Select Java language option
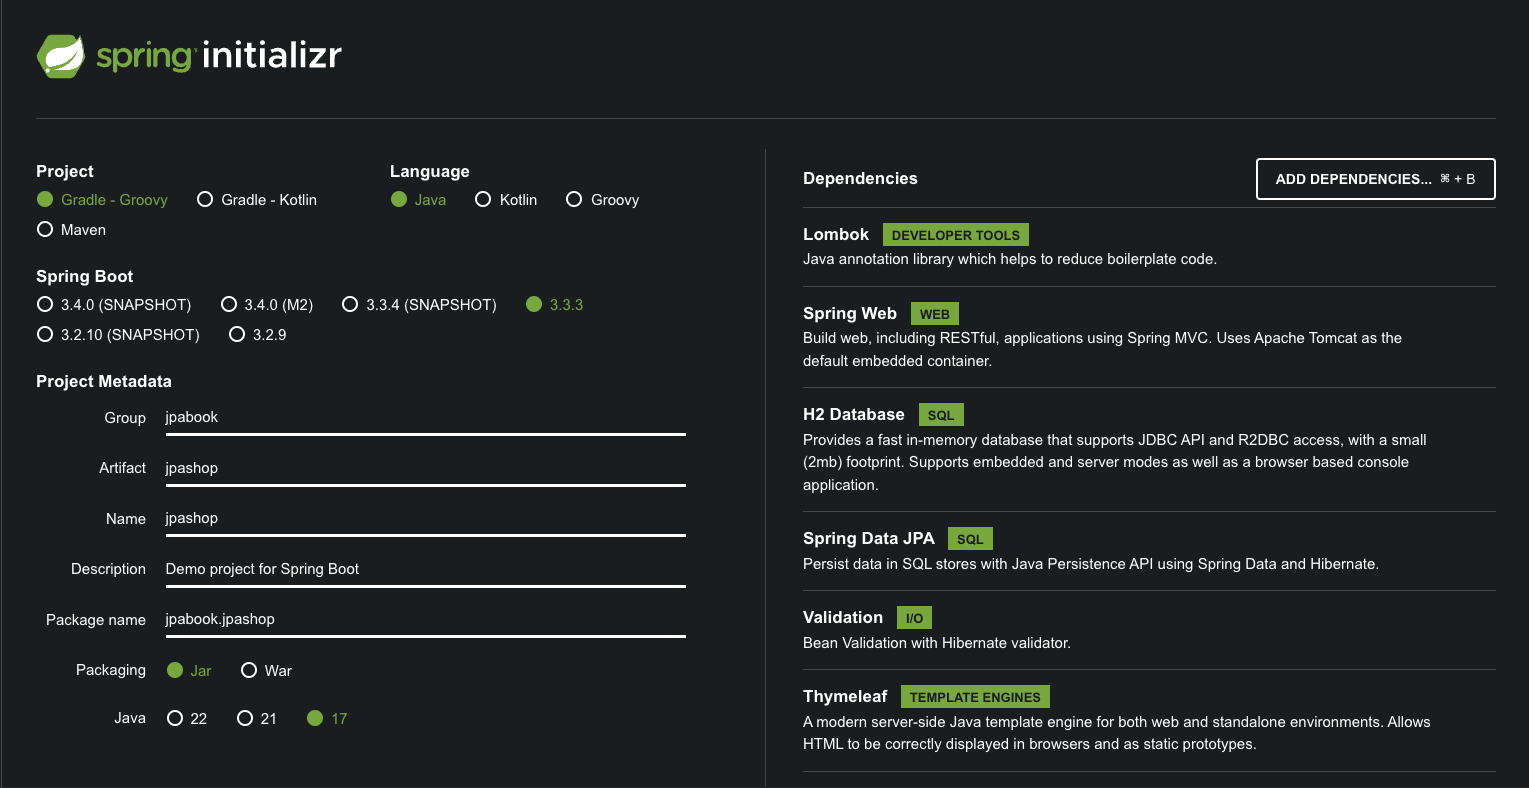This screenshot has height=788, width=1529. pyautogui.click(x=418, y=200)
